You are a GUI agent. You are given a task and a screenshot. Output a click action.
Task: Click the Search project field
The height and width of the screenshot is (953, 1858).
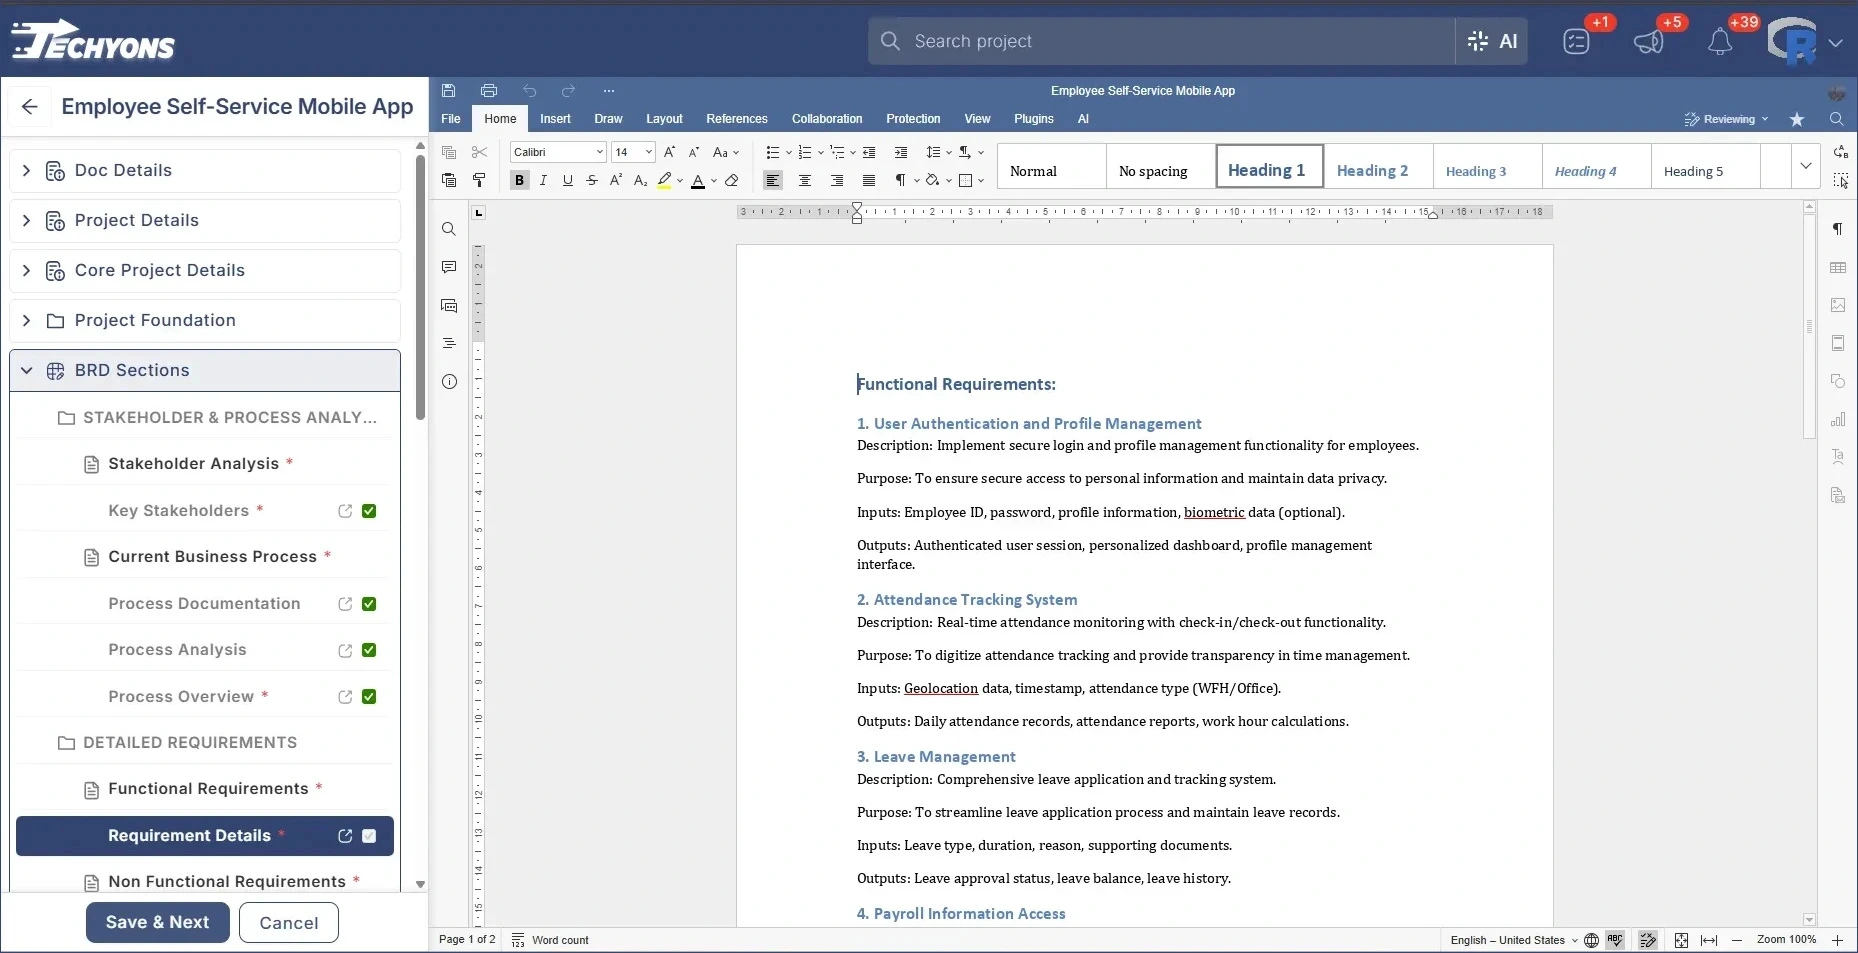coord(1160,42)
